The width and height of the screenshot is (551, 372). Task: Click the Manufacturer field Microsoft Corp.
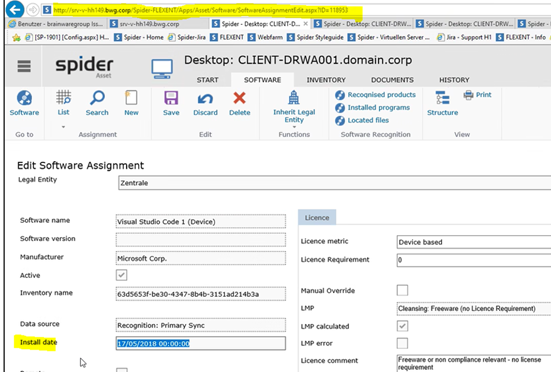point(201,258)
